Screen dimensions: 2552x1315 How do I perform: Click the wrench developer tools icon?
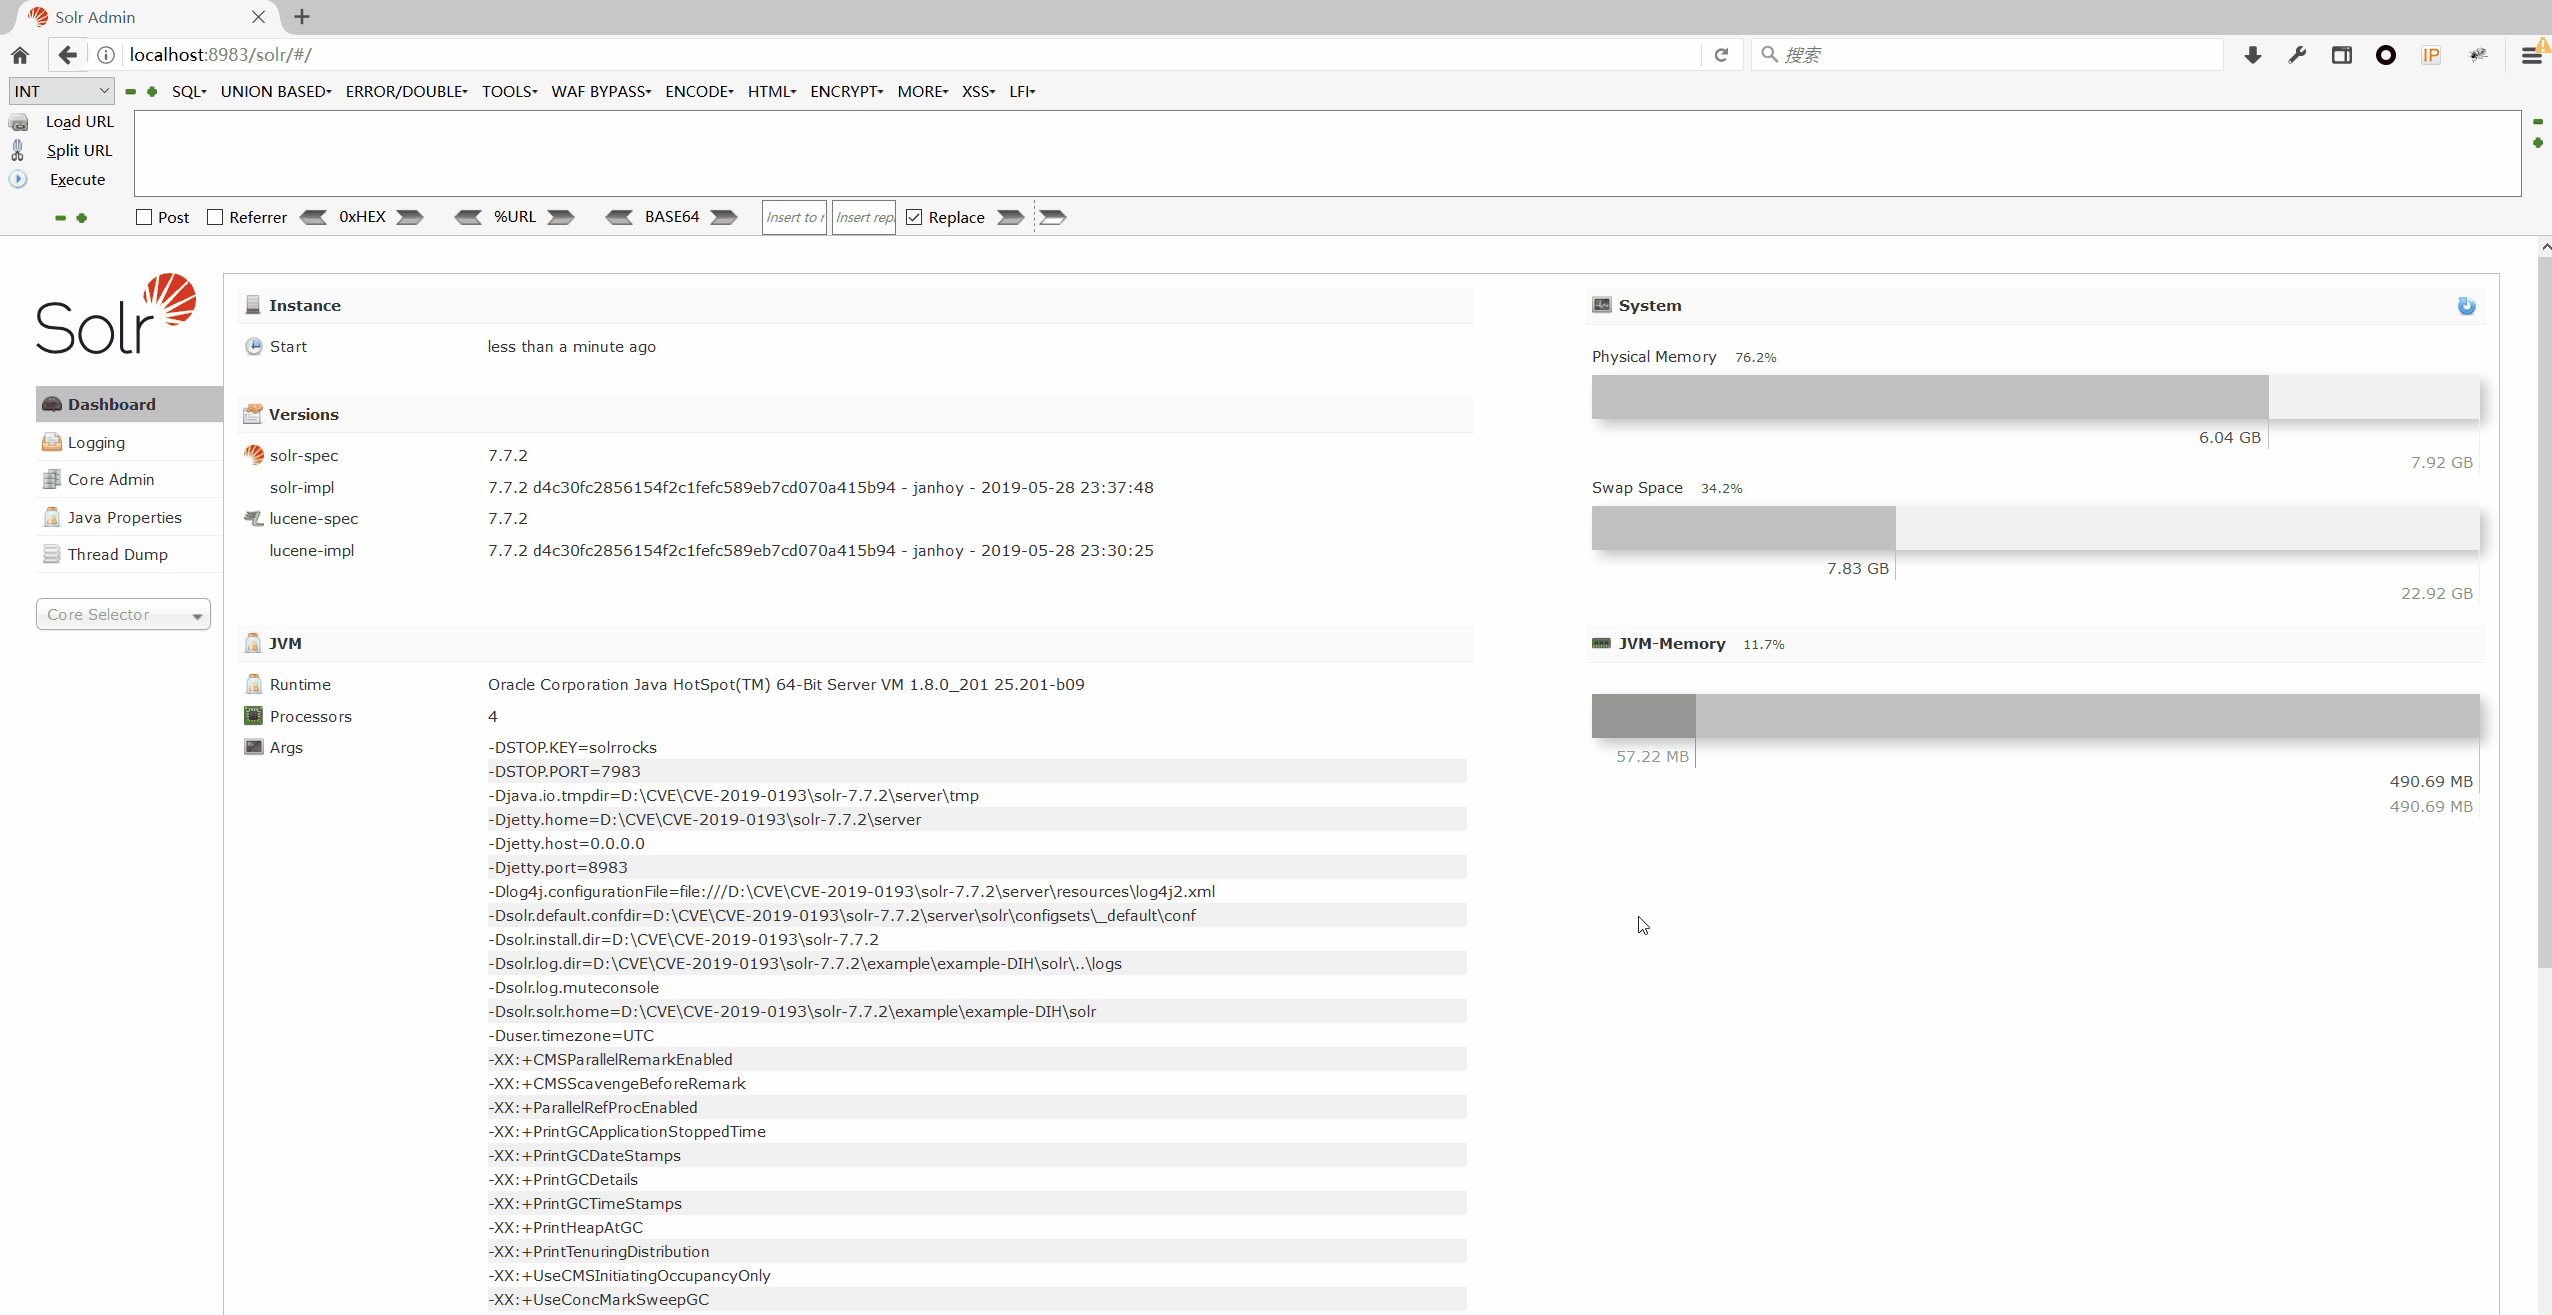(x=2297, y=55)
